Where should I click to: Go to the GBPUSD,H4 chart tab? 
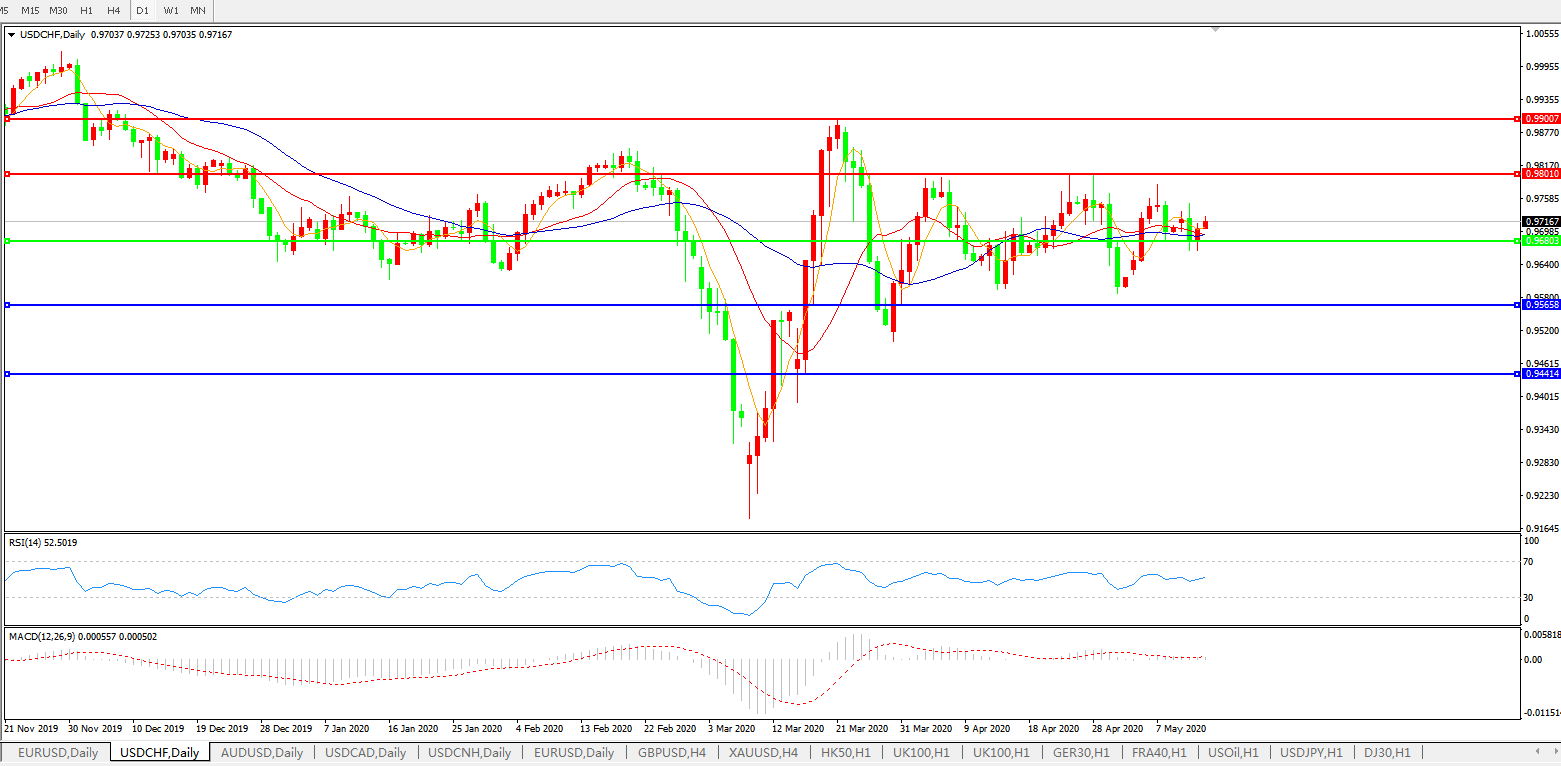(672, 753)
